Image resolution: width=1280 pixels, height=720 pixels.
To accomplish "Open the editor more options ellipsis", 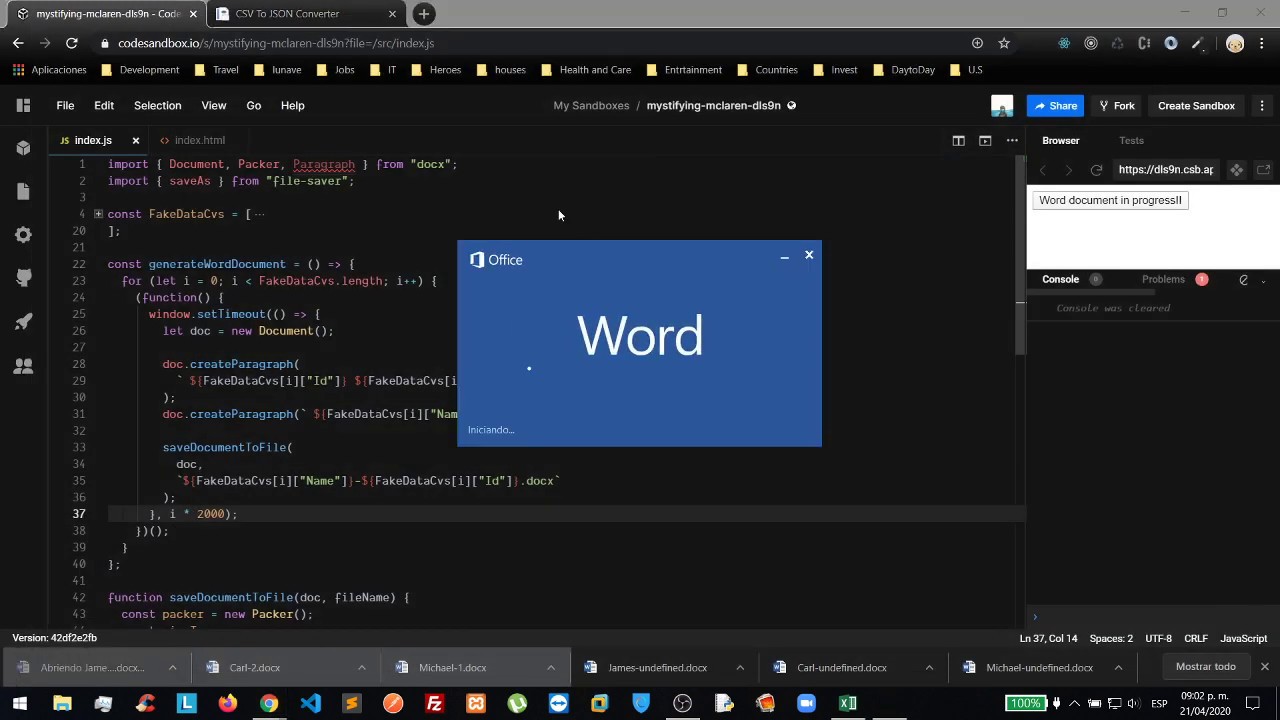I will (1012, 140).
